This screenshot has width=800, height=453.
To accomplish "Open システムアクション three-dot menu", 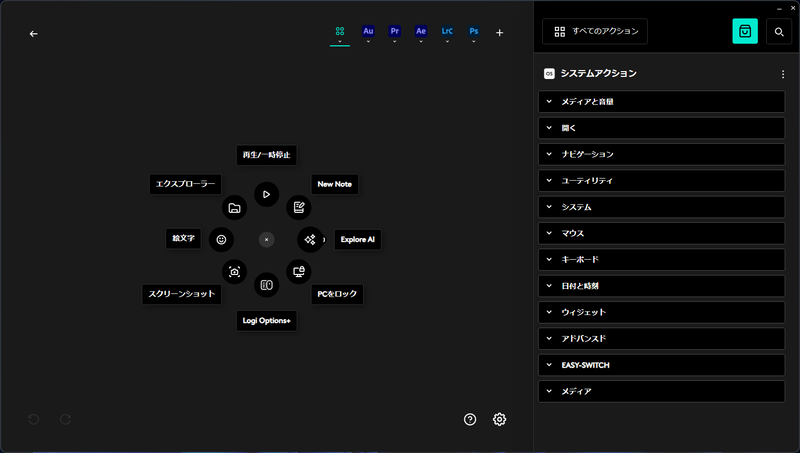I will click(783, 74).
